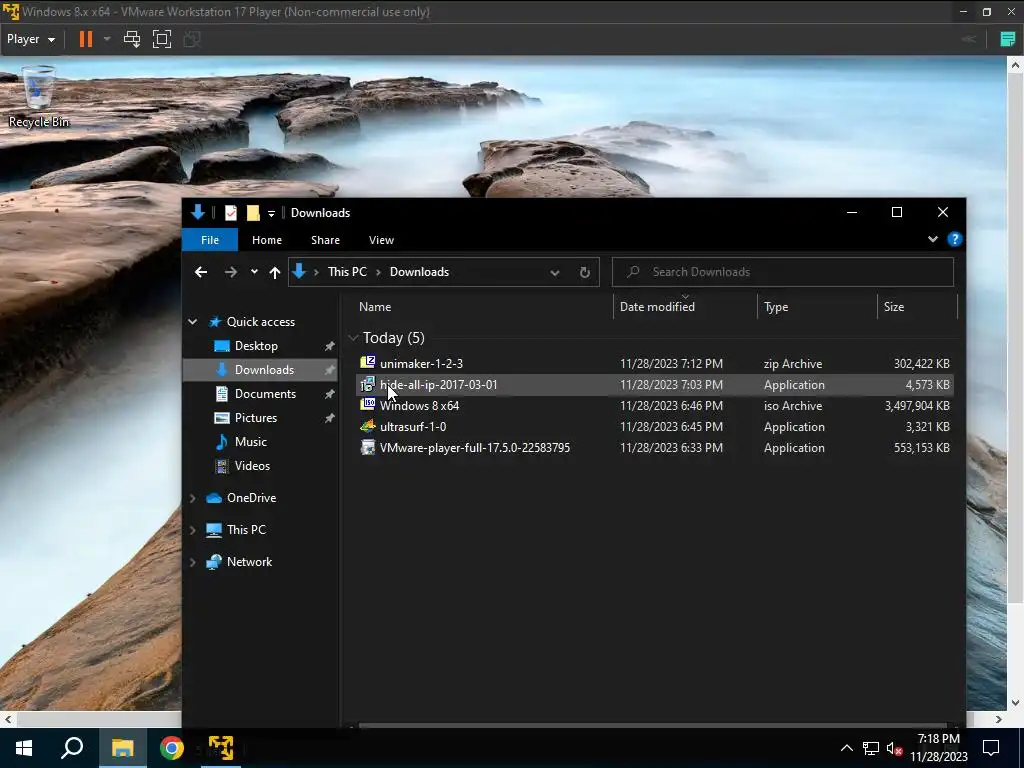Open the File ribbon tab
Viewport: 1024px width, 768px height.
[x=210, y=240]
